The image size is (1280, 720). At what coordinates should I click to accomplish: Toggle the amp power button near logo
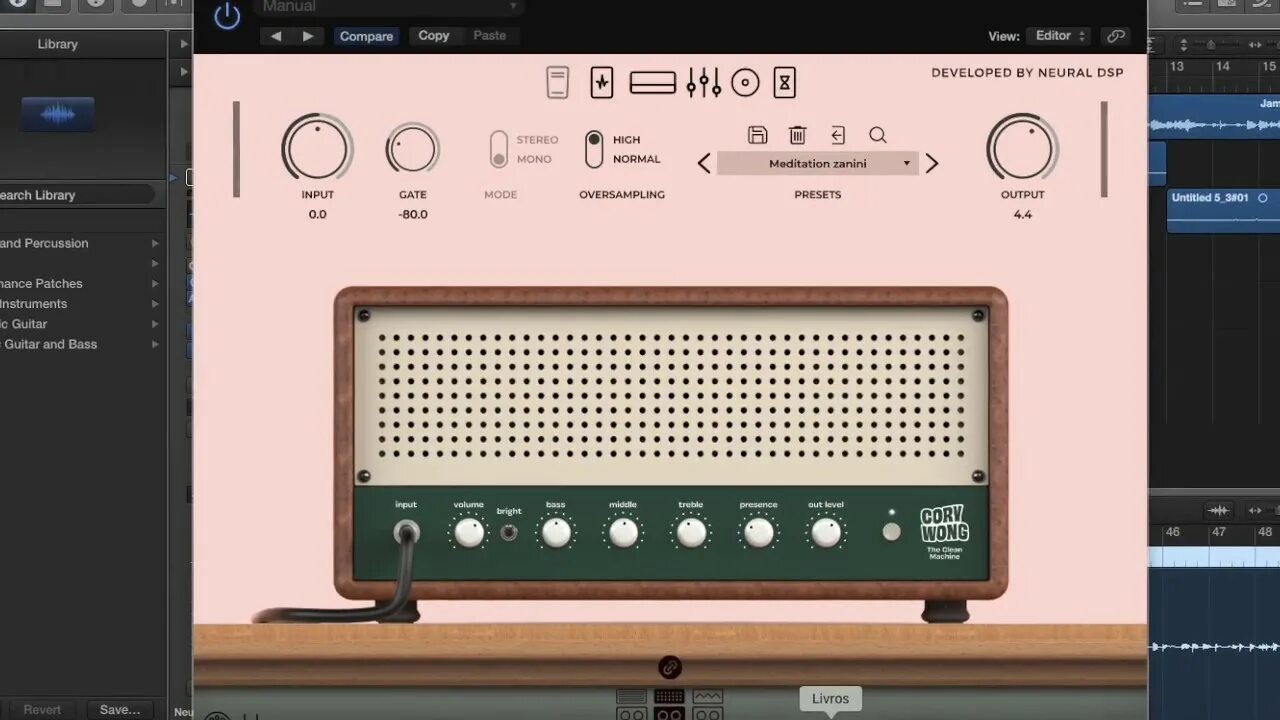click(x=891, y=532)
